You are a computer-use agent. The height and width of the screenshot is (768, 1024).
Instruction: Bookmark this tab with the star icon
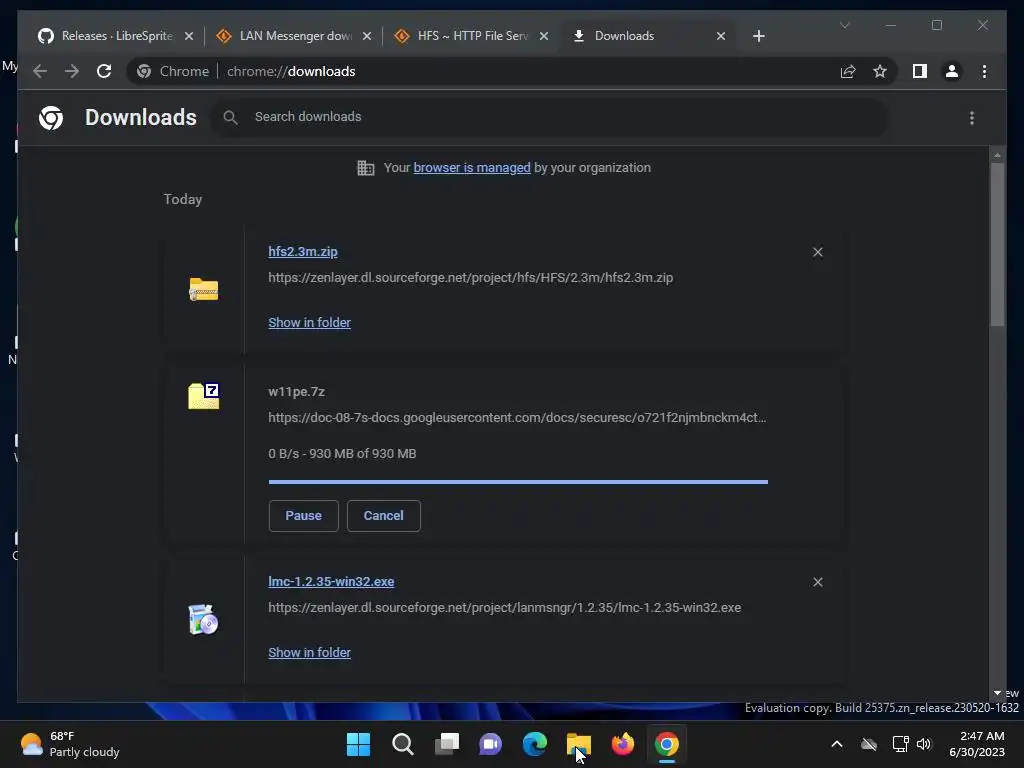[880, 71]
